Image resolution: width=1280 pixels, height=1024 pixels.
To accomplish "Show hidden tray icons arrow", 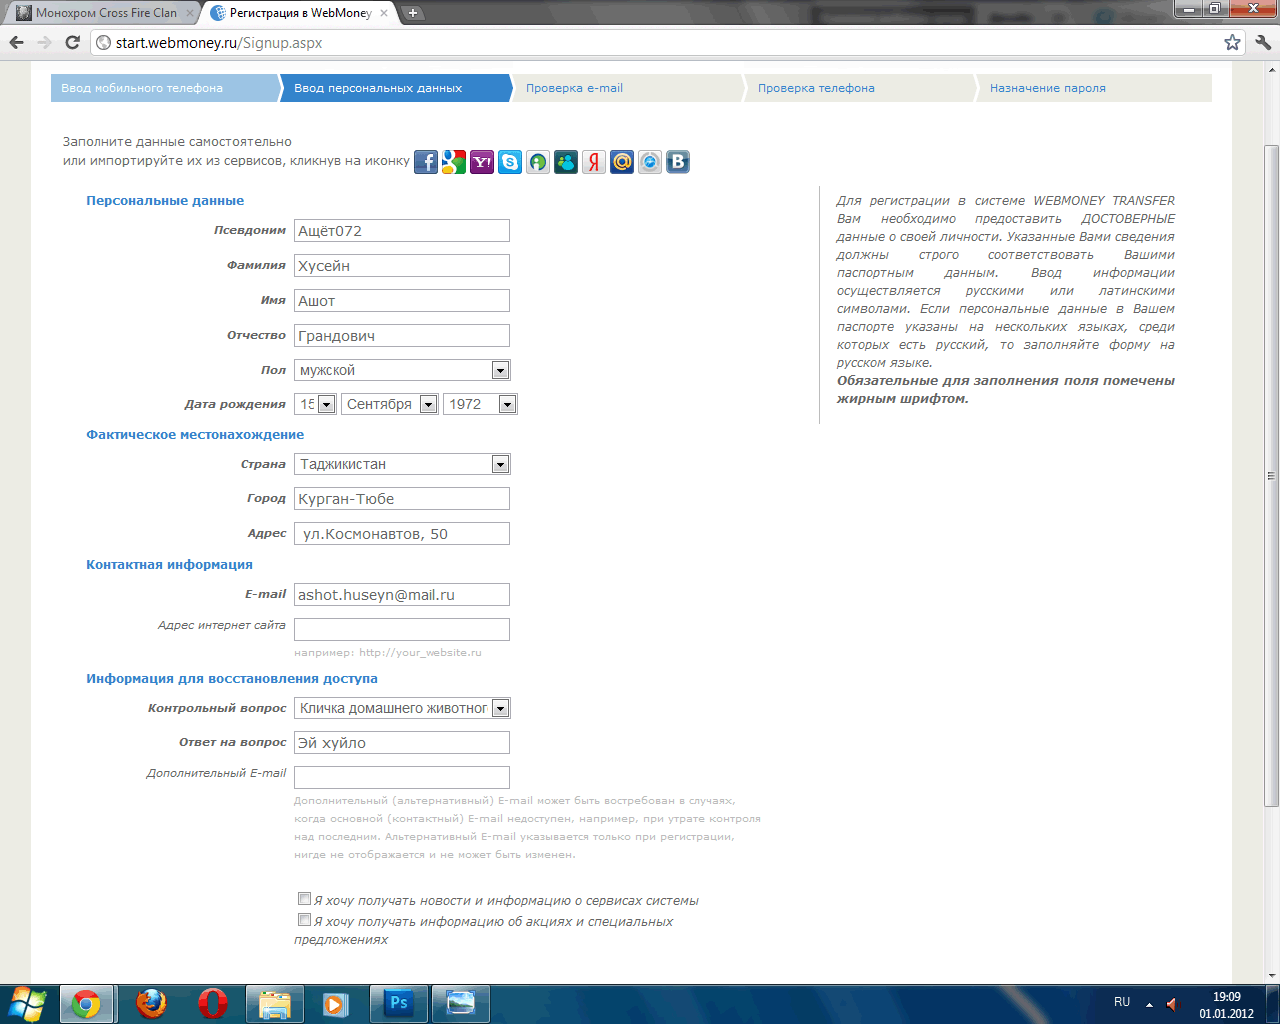I will (1149, 1003).
